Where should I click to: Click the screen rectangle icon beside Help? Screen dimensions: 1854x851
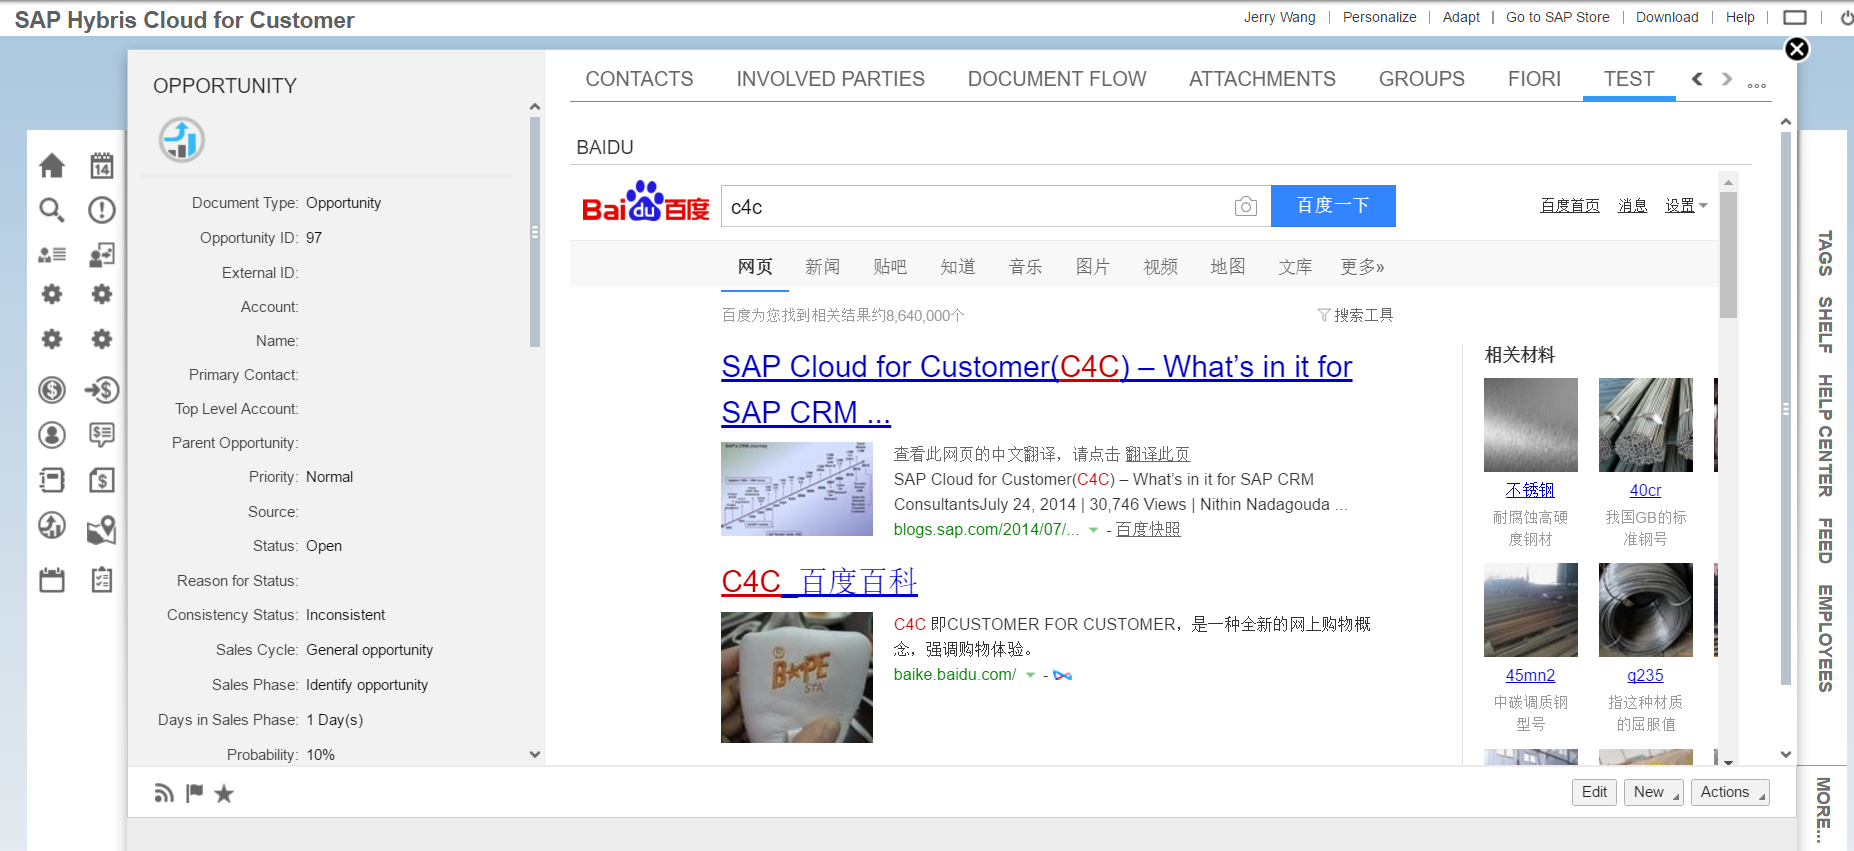1796,17
